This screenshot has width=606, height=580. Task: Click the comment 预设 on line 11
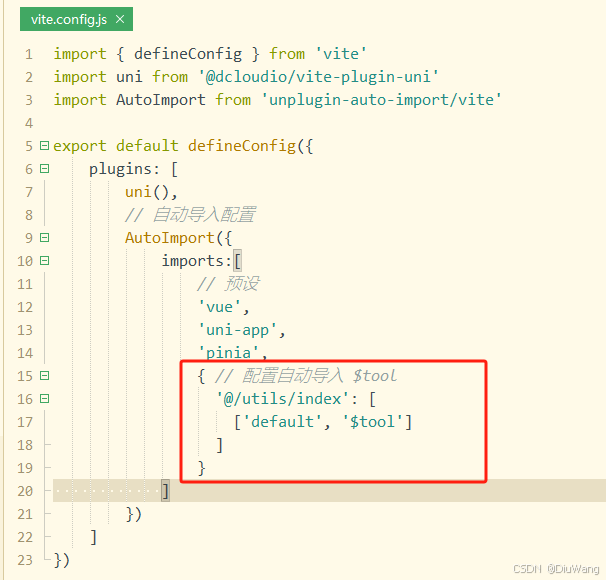pyautogui.click(x=228, y=284)
